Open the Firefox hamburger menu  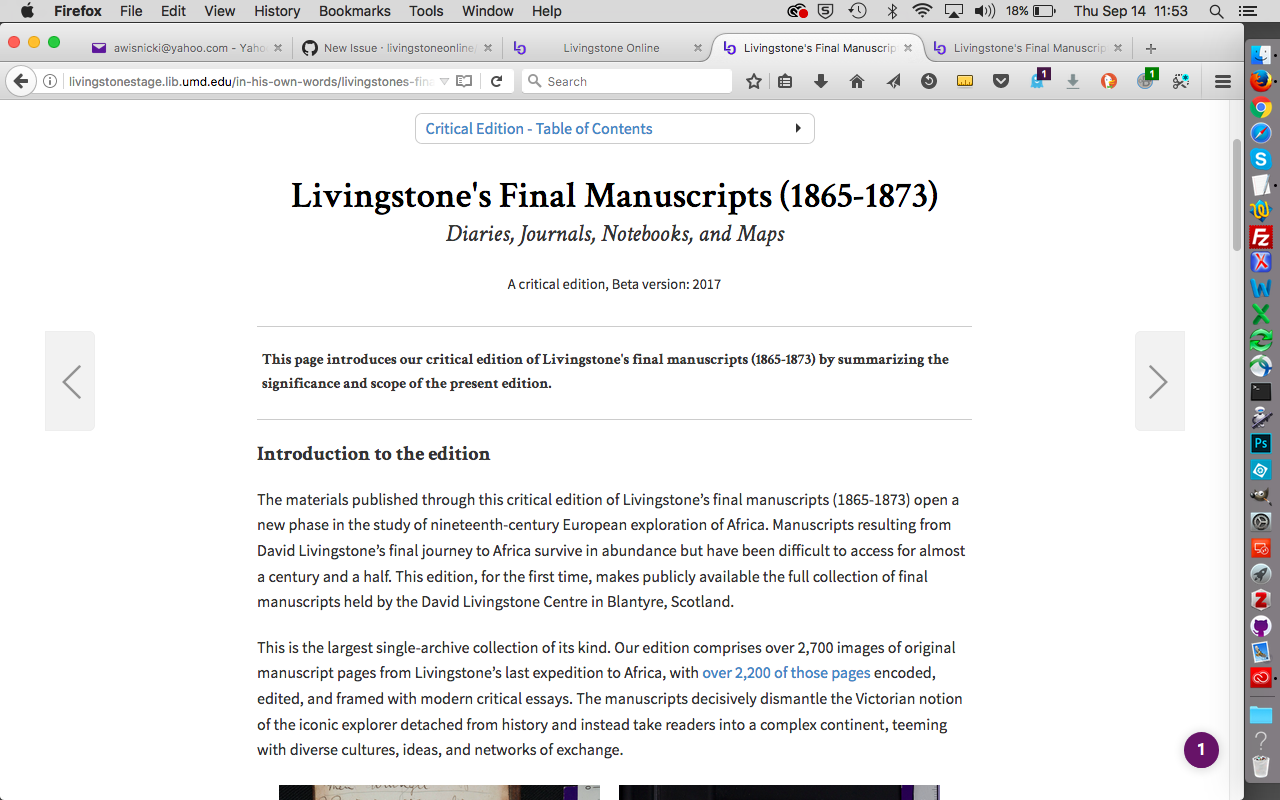pos(1223,82)
